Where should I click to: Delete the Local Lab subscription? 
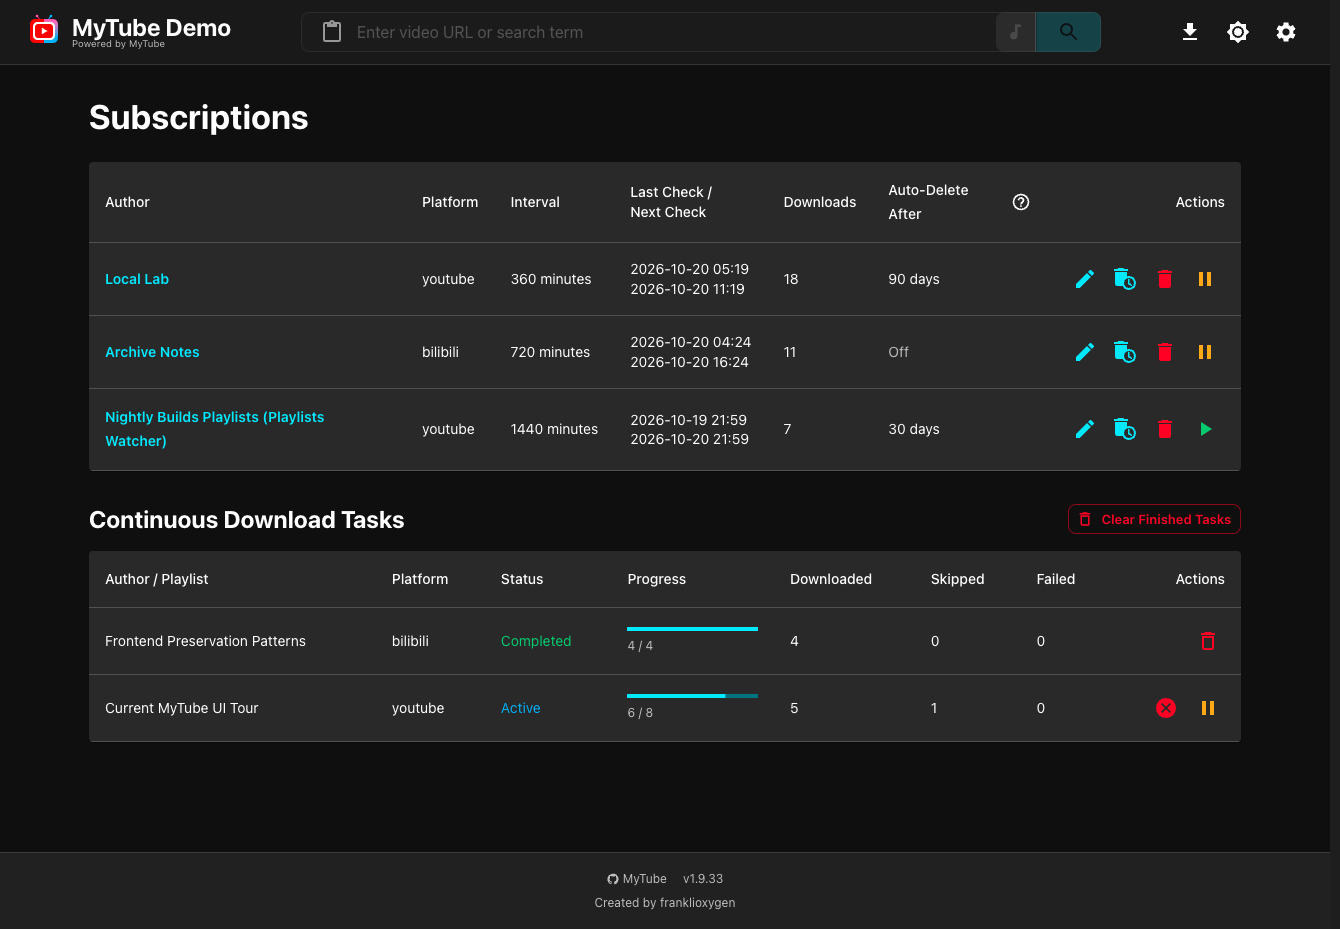click(1165, 279)
